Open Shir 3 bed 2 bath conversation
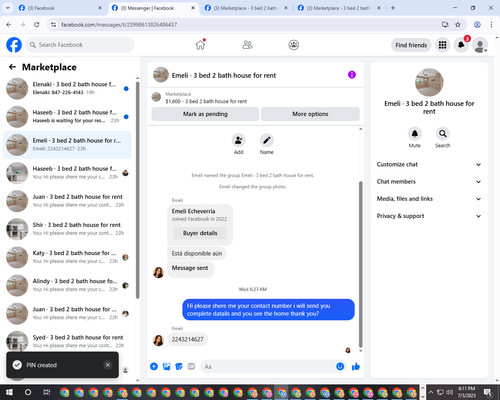Screen dimensions: 500x400 [68, 229]
